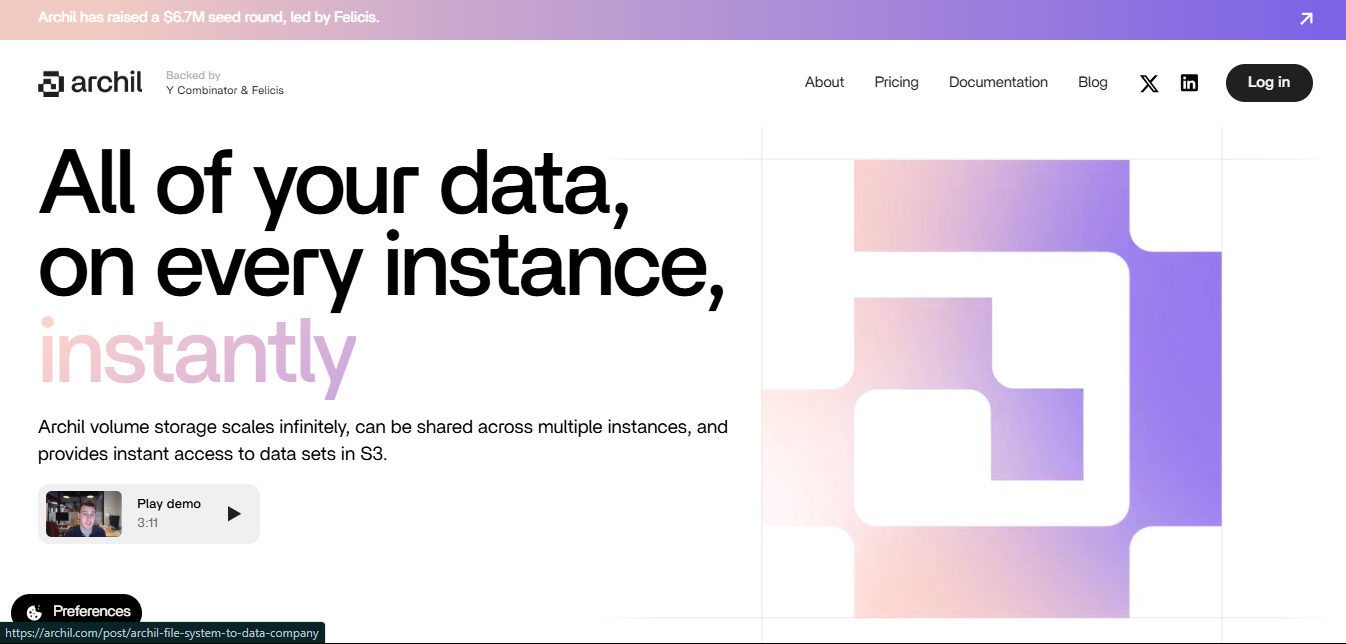
Task: Visit the Blog section
Action: pyautogui.click(x=1093, y=82)
